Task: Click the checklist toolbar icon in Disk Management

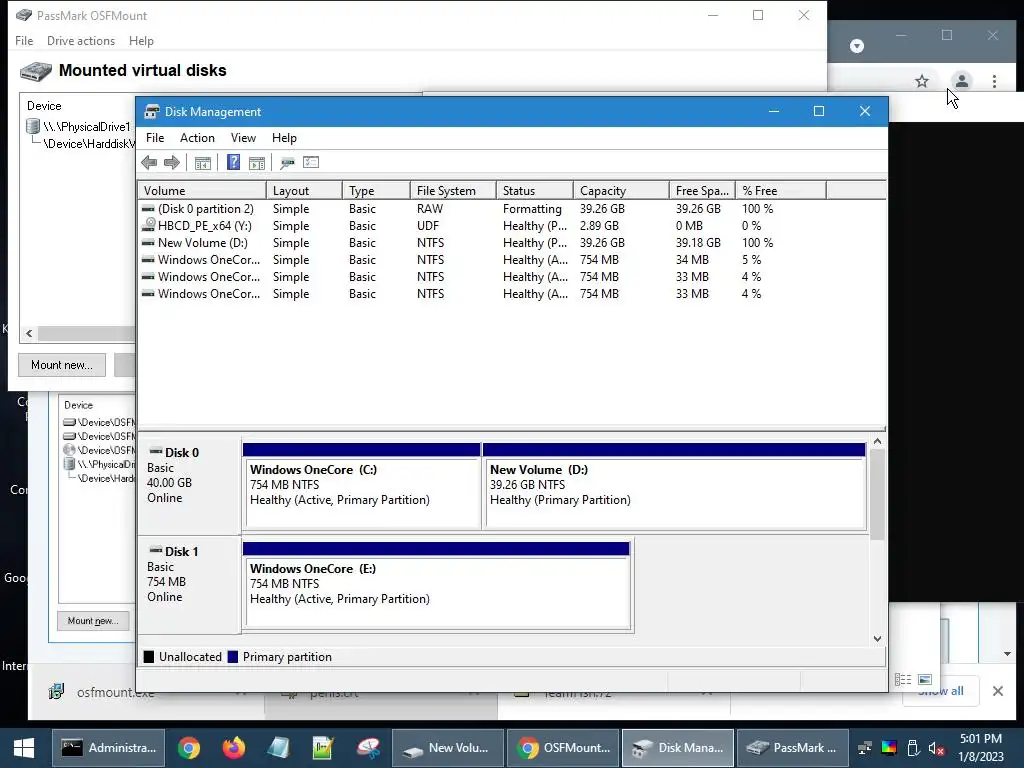Action: click(311, 162)
